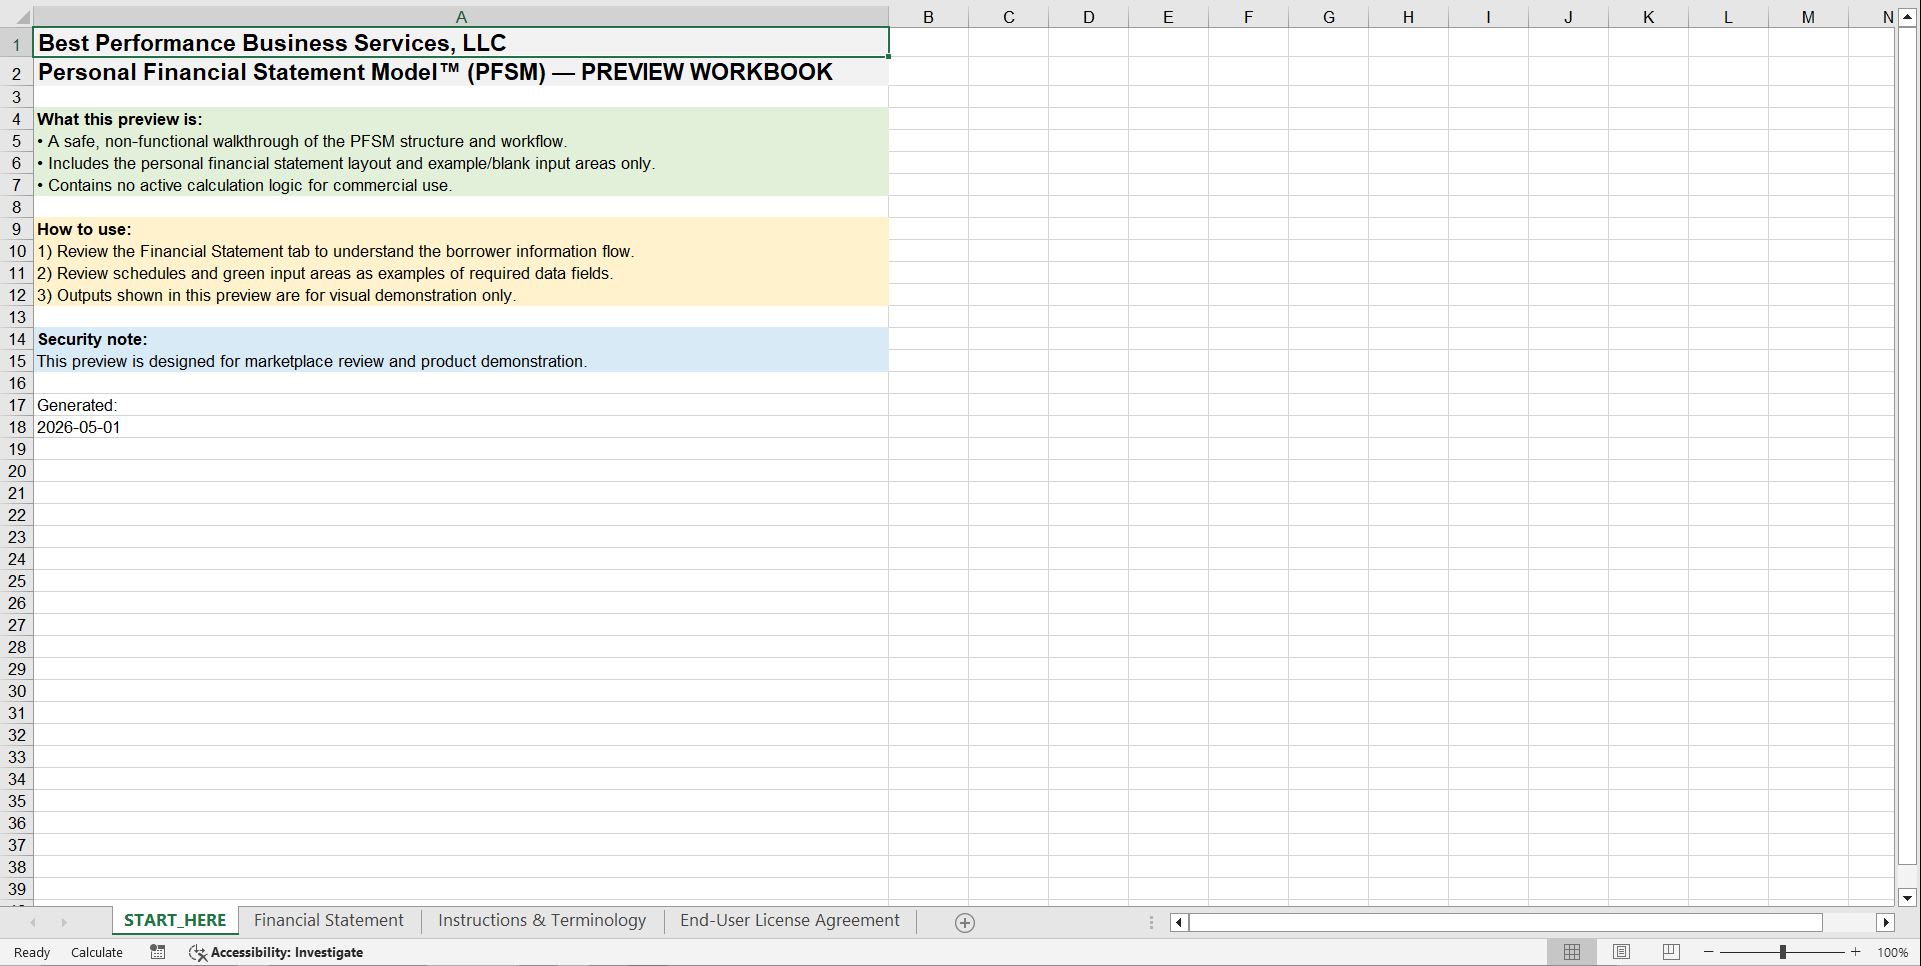Select row 39 header
This screenshot has width=1921, height=966.
17,889
